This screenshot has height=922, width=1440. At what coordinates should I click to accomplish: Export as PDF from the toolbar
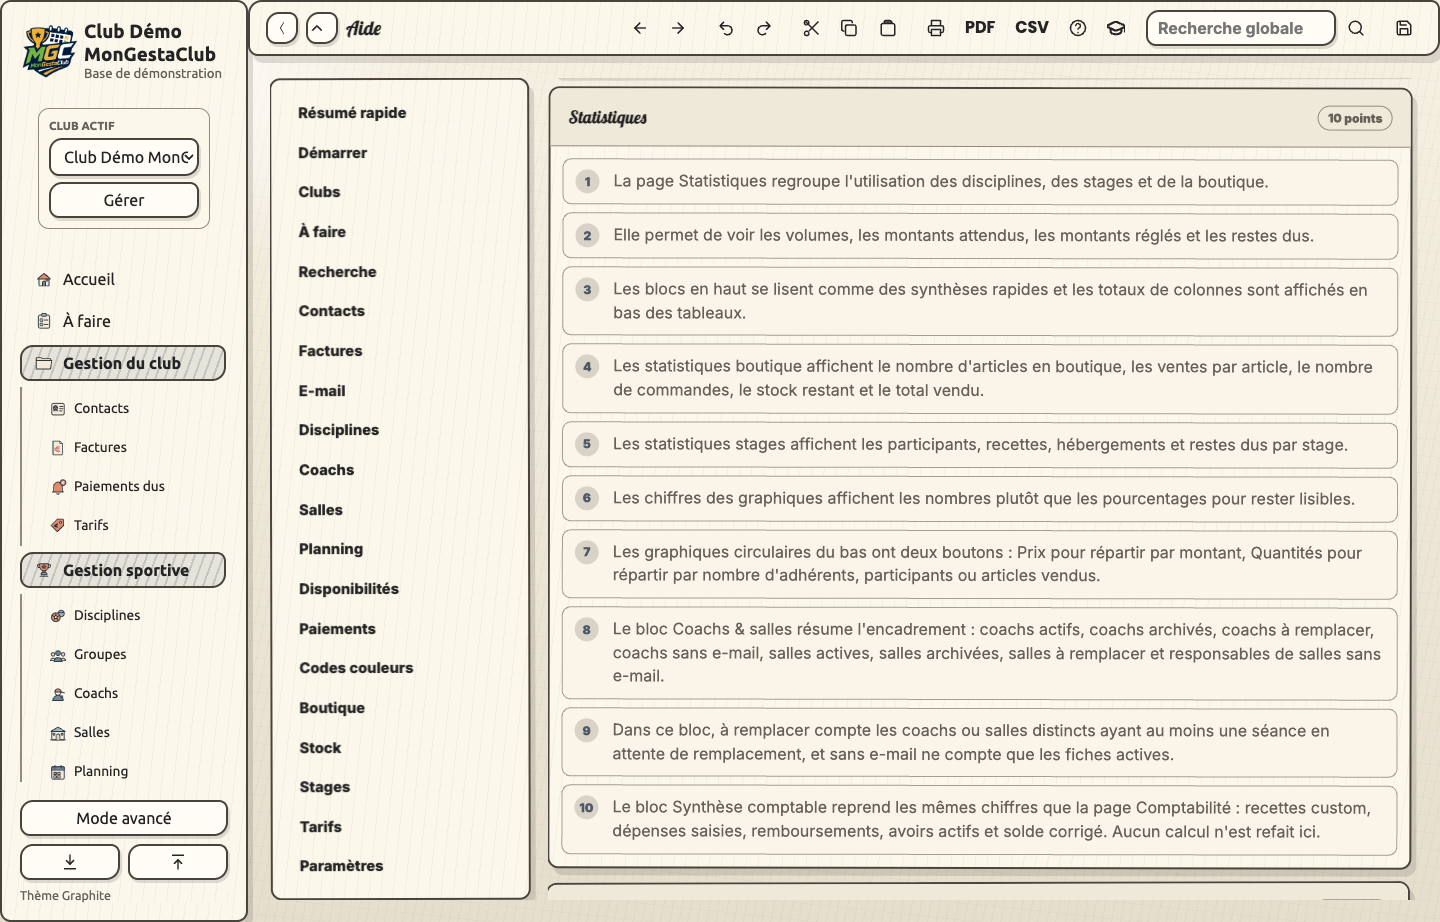[x=980, y=28]
